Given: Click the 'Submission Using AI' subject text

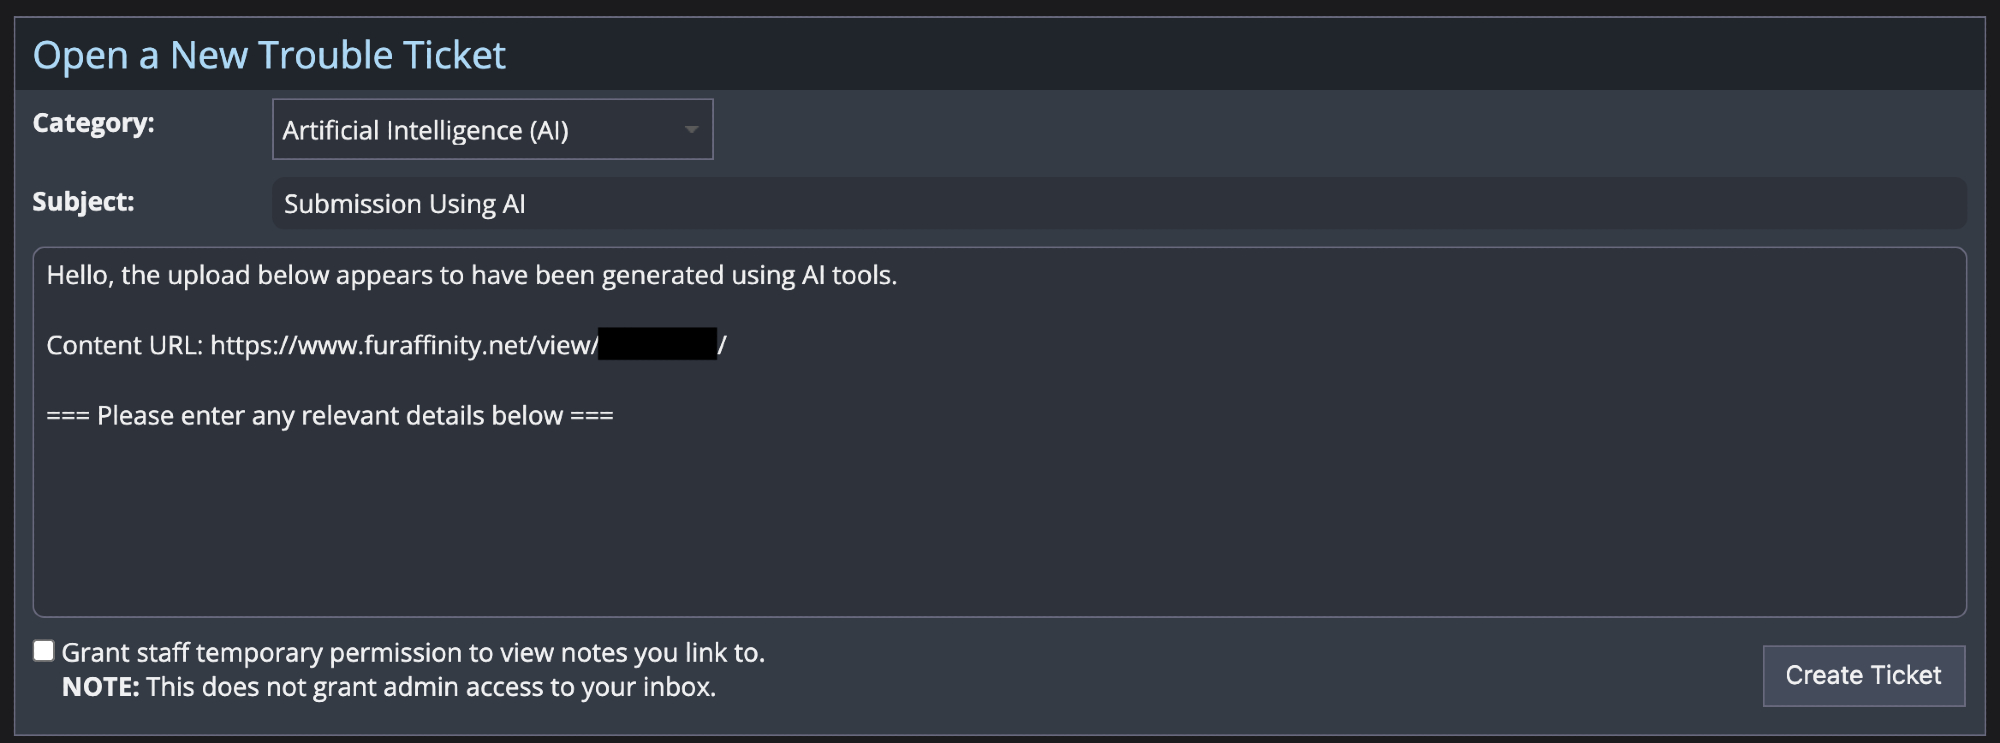Looking at the screenshot, I should click(x=404, y=204).
